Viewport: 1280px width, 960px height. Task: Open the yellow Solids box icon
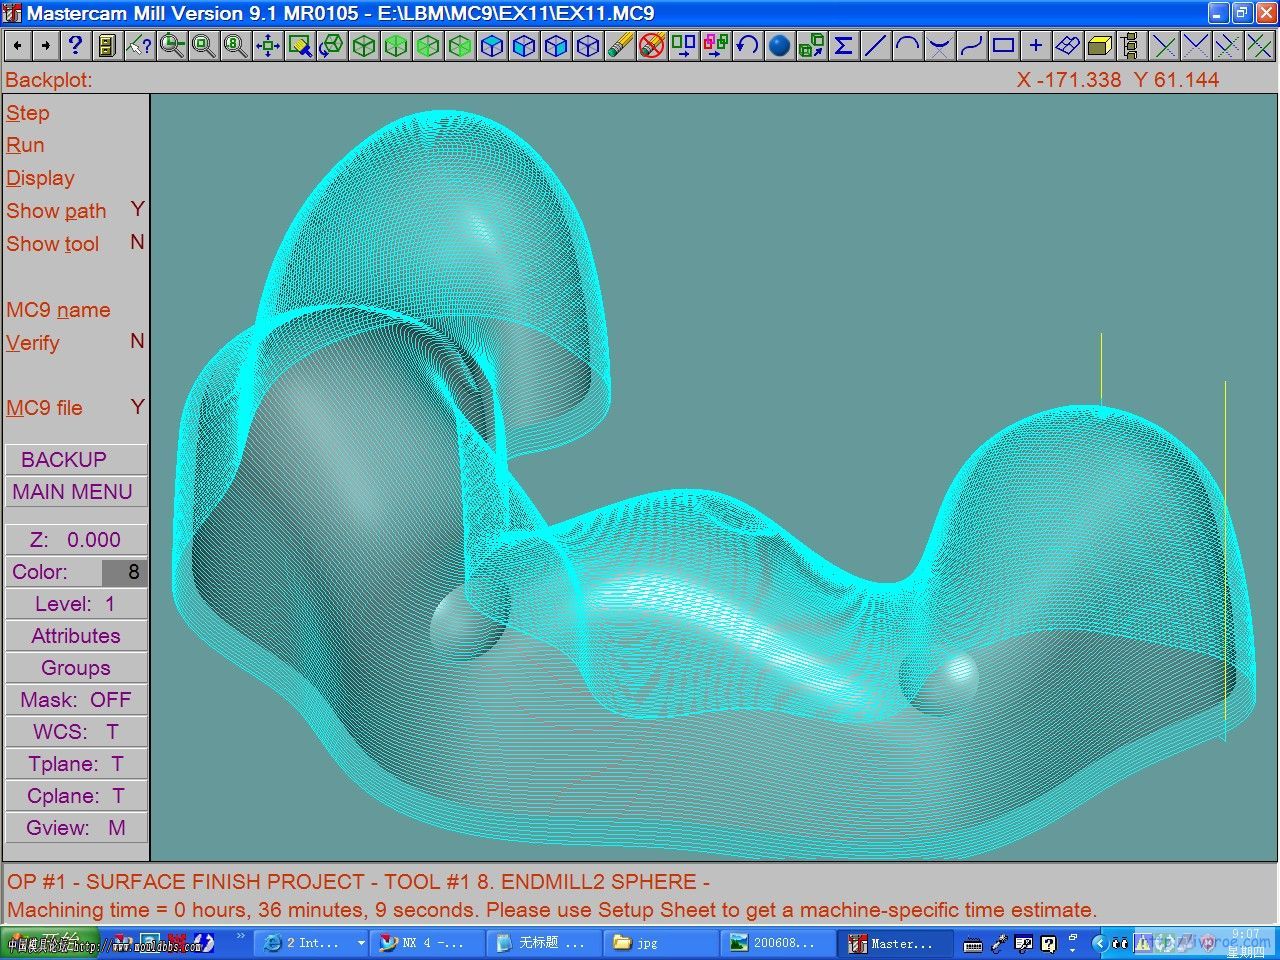pyautogui.click(x=1099, y=46)
